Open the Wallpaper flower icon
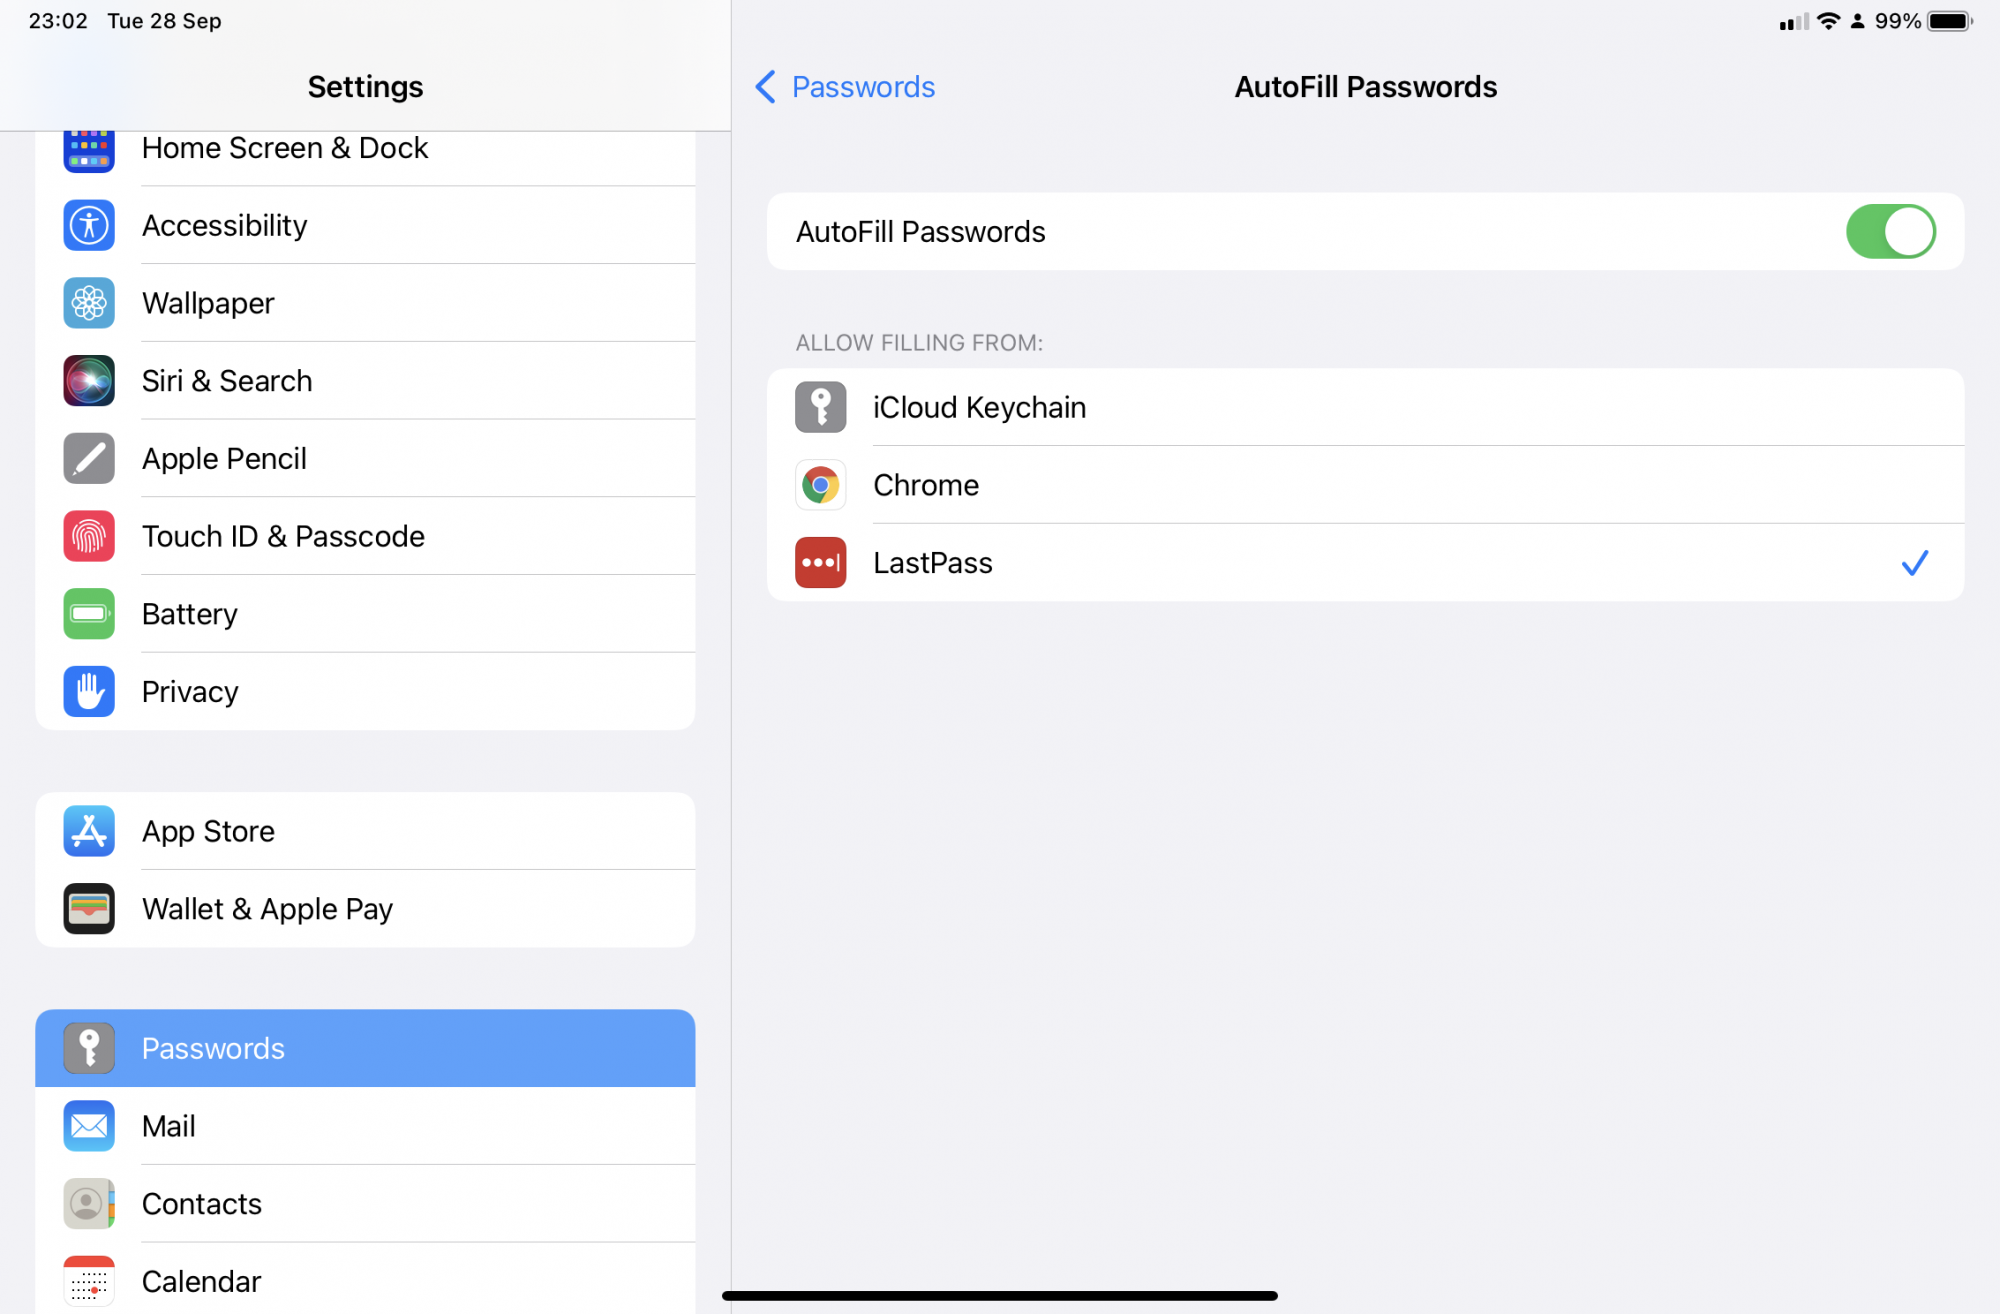The image size is (2000, 1314). [89, 303]
